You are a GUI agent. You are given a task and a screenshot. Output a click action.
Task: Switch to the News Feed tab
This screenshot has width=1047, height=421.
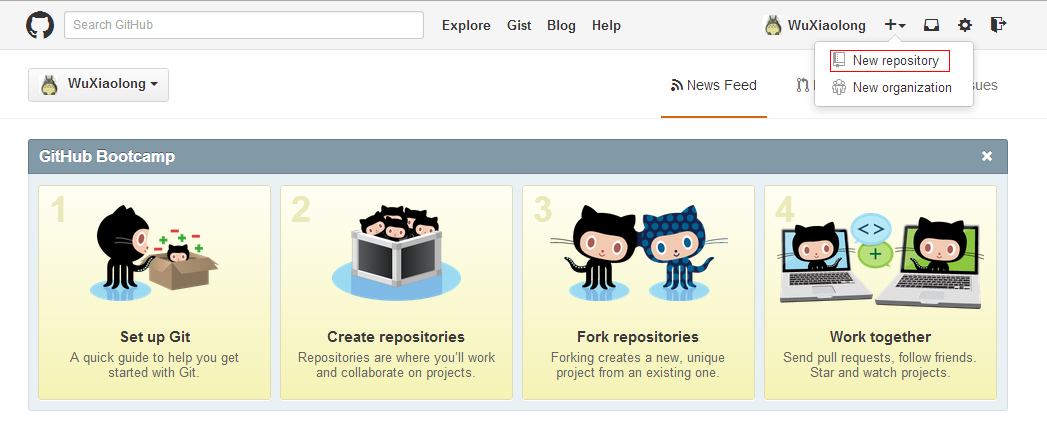click(x=714, y=85)
